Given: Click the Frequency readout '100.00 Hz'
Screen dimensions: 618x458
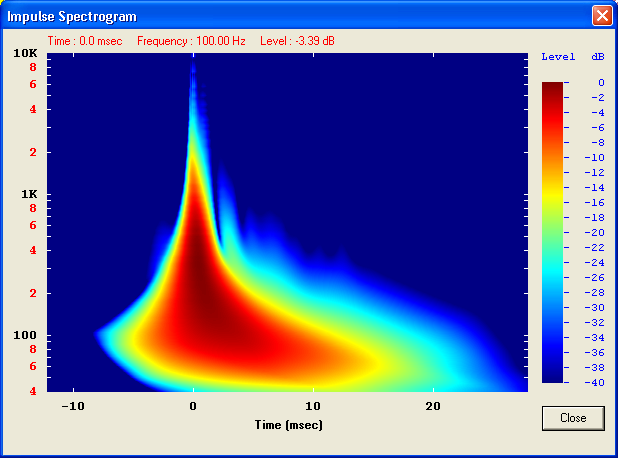Looking at the screenshot, I should [221, 41].
